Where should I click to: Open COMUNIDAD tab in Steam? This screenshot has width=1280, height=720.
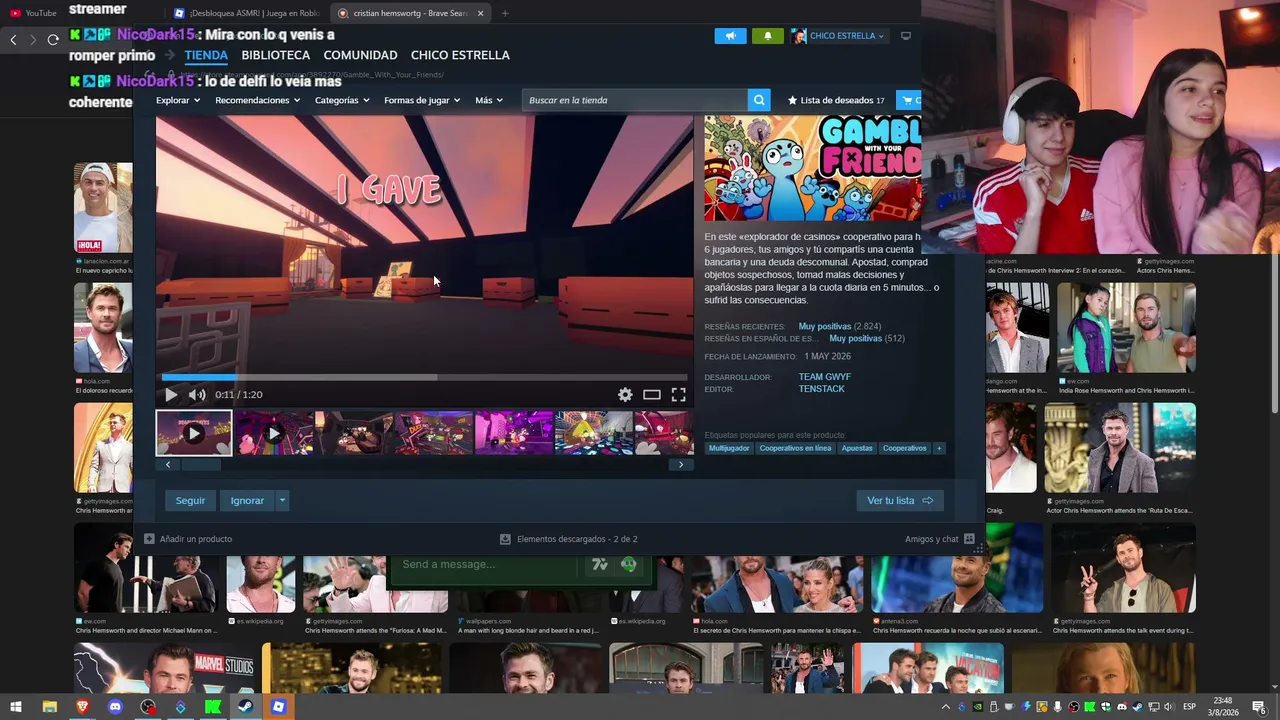coord(360,55)
